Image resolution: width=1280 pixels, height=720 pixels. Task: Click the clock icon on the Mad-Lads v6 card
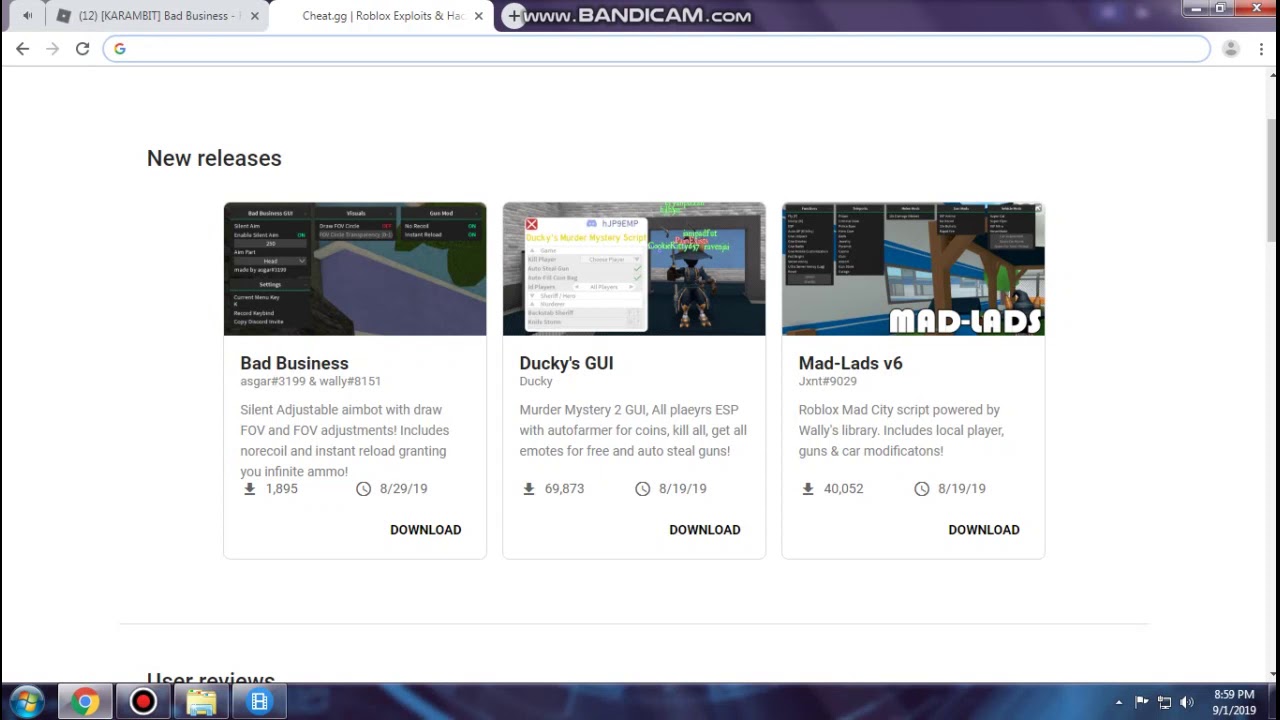[x=921, y=489]
